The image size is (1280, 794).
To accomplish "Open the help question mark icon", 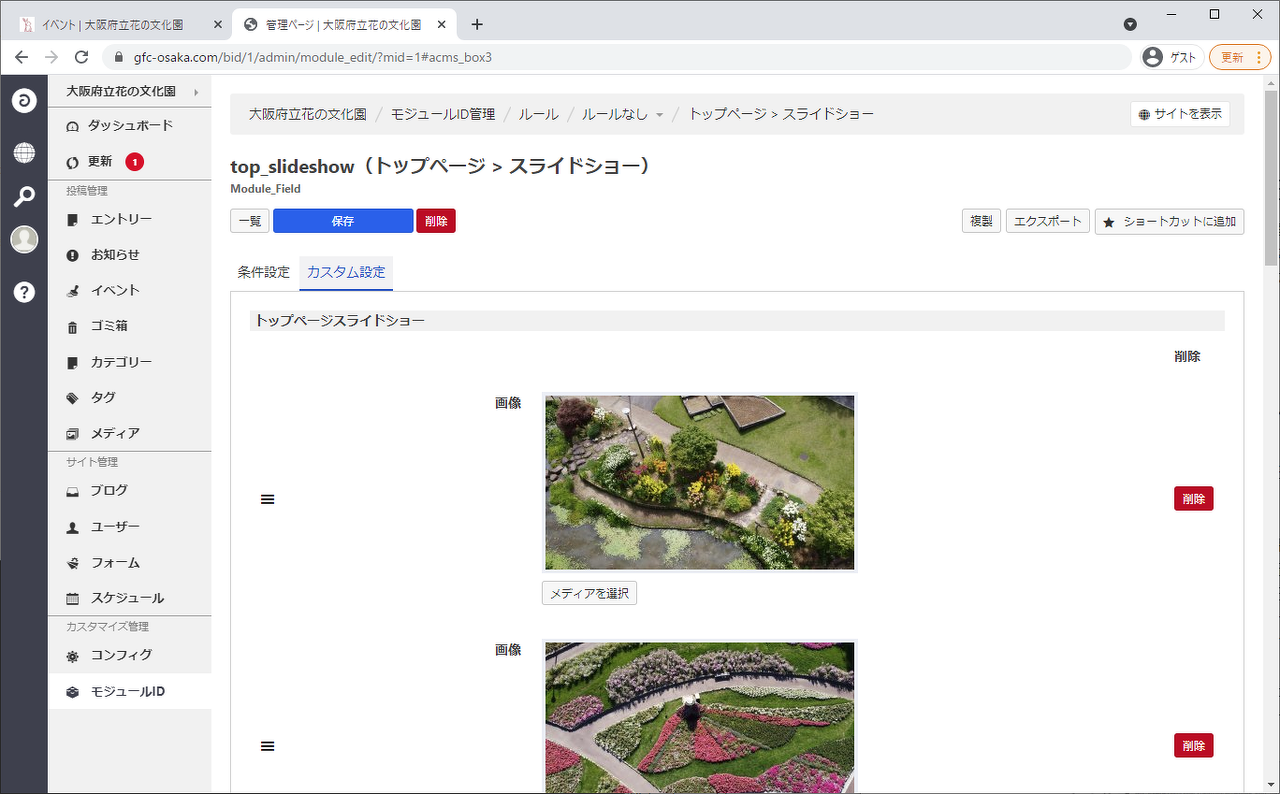I will pos(24,292).
